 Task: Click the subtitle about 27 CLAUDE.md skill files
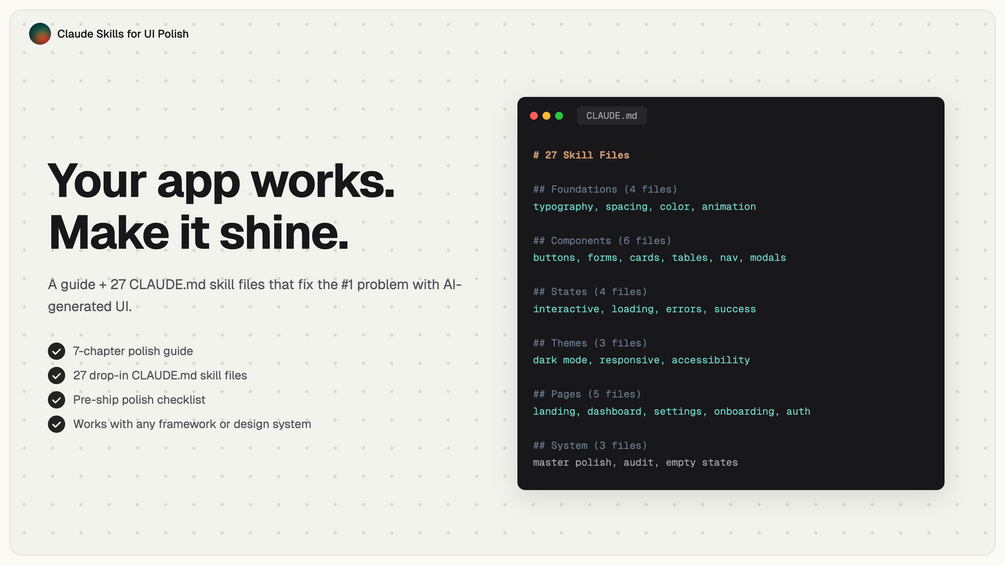[x=254, y=295]
